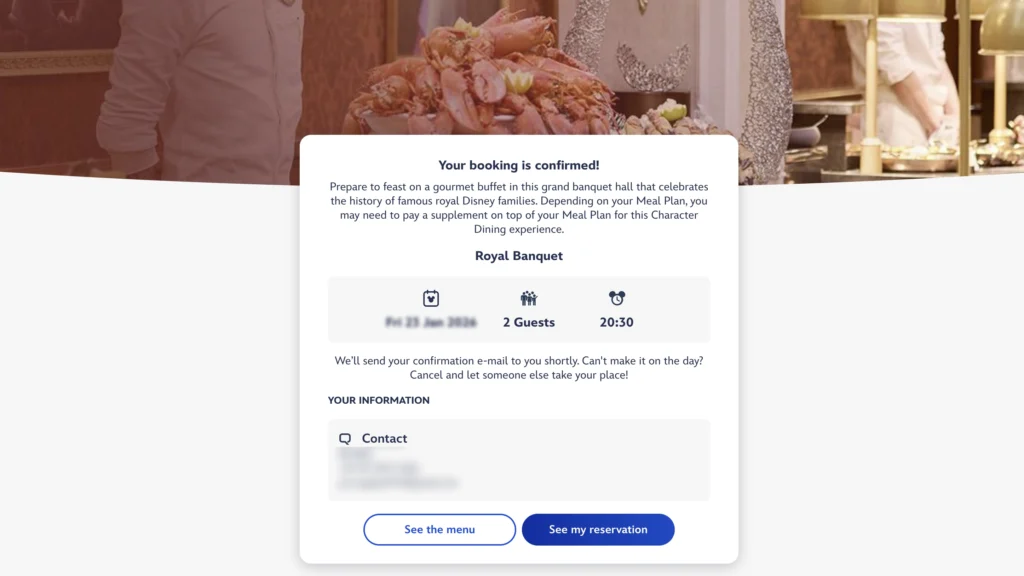Open See my reservation
Screen dimensions: 1024x576
point(598,529)
